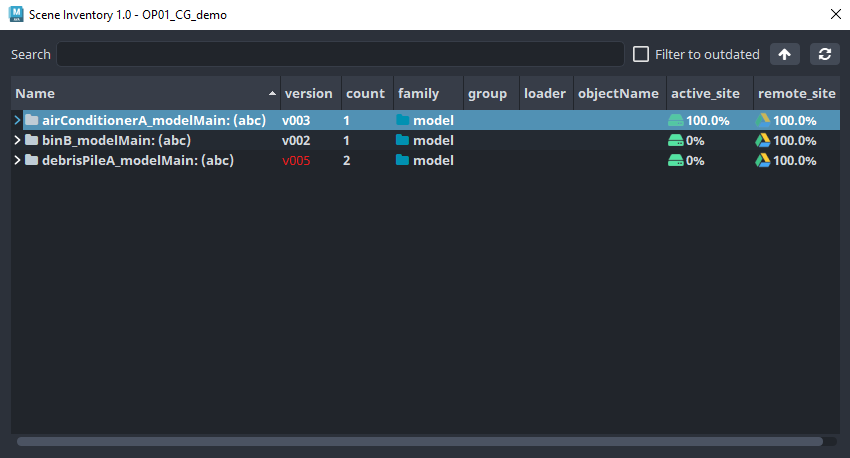Click the Name column sort arrow indicator
Screen dimensions: 850x458
pos(272,93)
